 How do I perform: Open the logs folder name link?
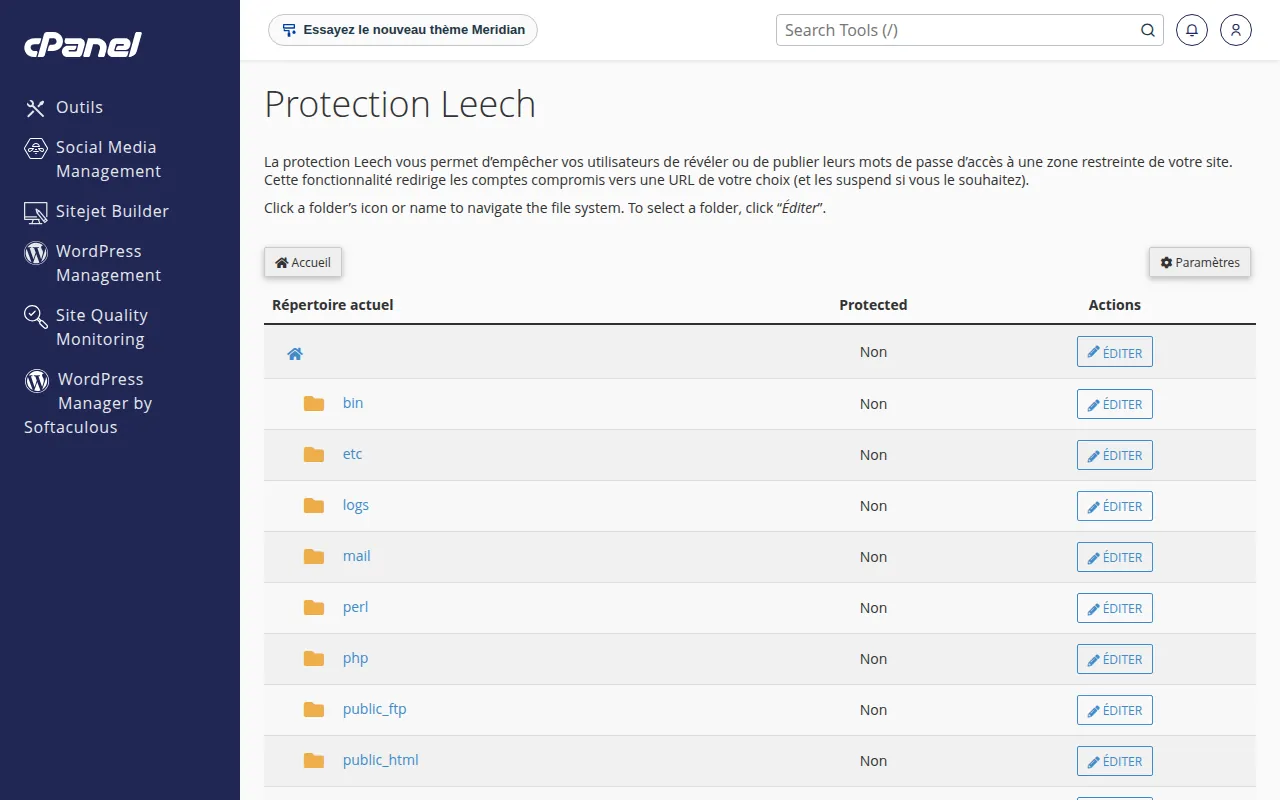356,505
